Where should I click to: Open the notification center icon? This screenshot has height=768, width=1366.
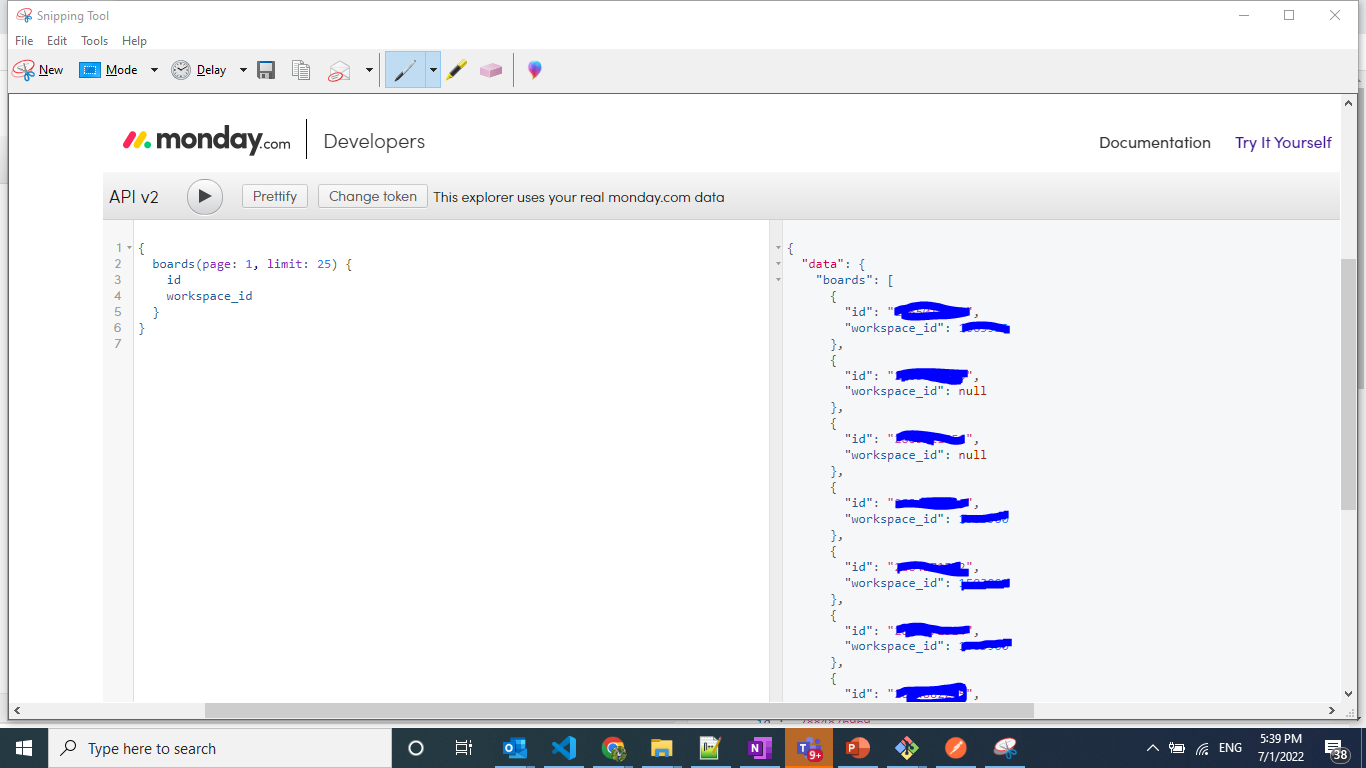[1336, 748]
